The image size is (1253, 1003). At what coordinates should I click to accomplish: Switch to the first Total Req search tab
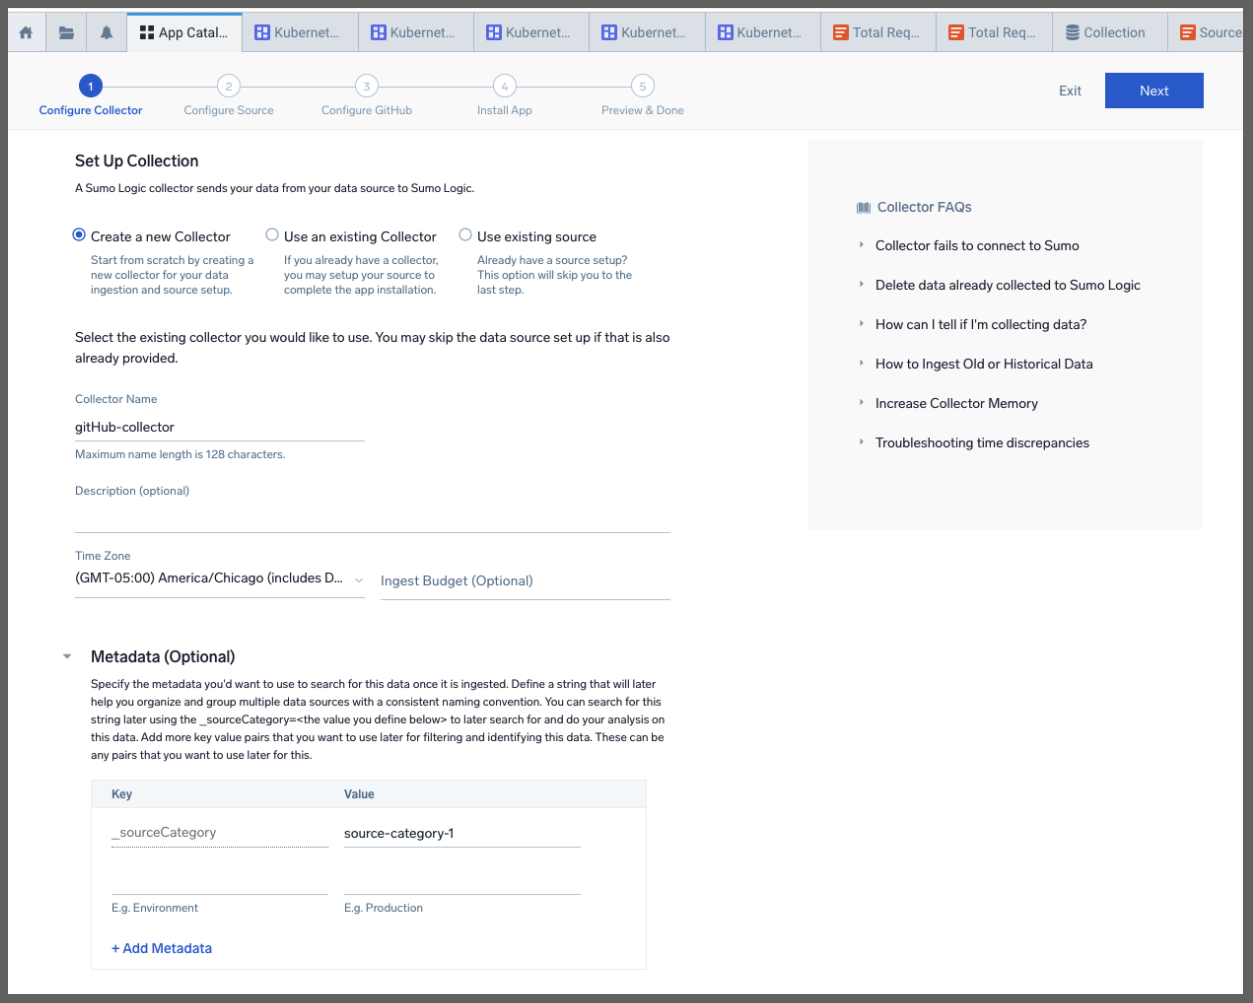[x=878, y=32]
